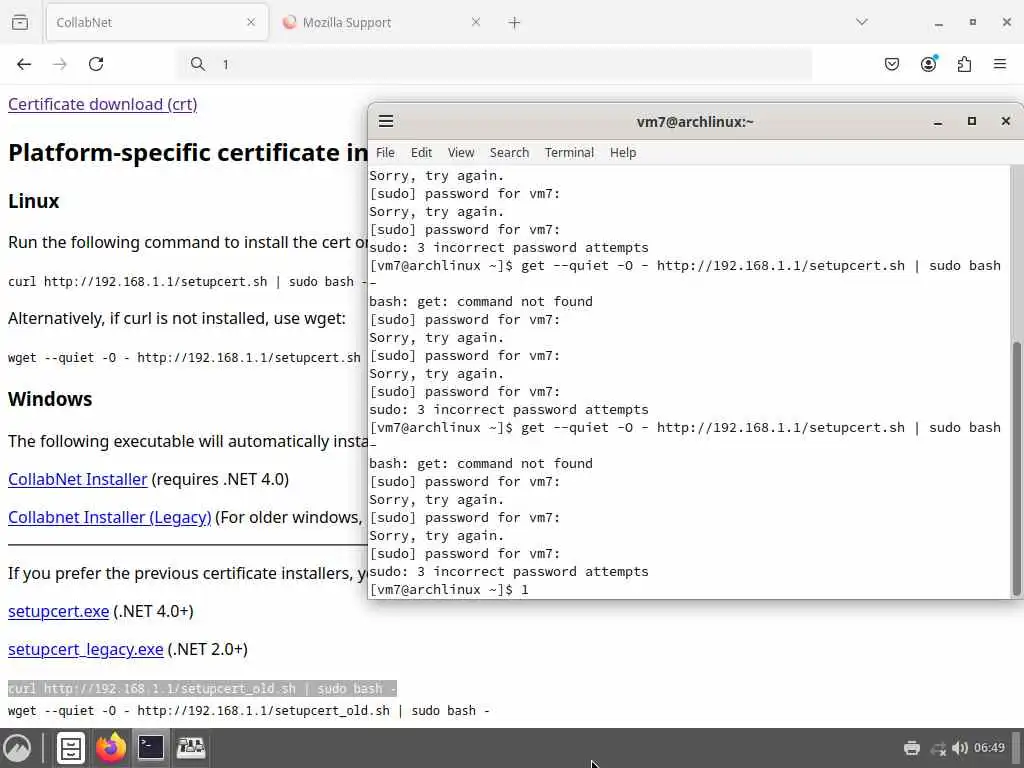
Task: Download setupcert_legacy.exe link
Action: 86,649
